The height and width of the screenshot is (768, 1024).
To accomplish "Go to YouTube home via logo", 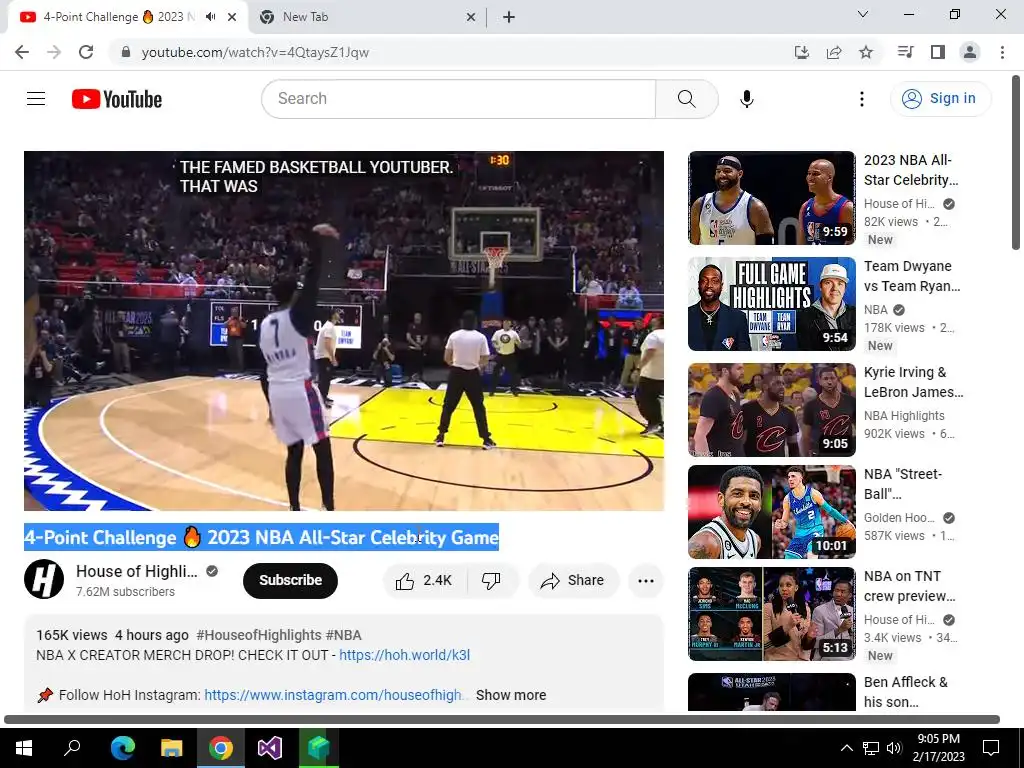I will [x=117, y=99].
